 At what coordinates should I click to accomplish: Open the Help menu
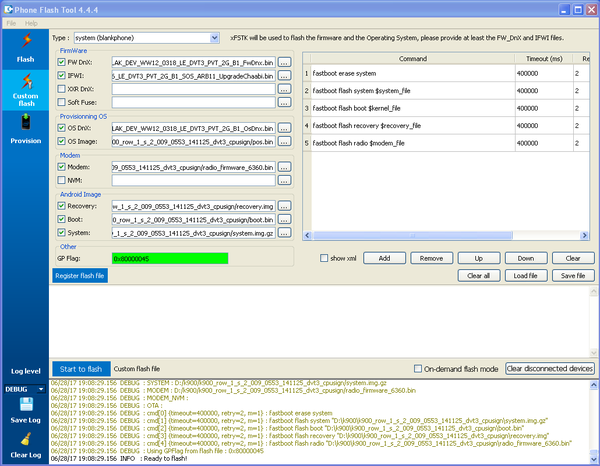click(x=32, y=22)
